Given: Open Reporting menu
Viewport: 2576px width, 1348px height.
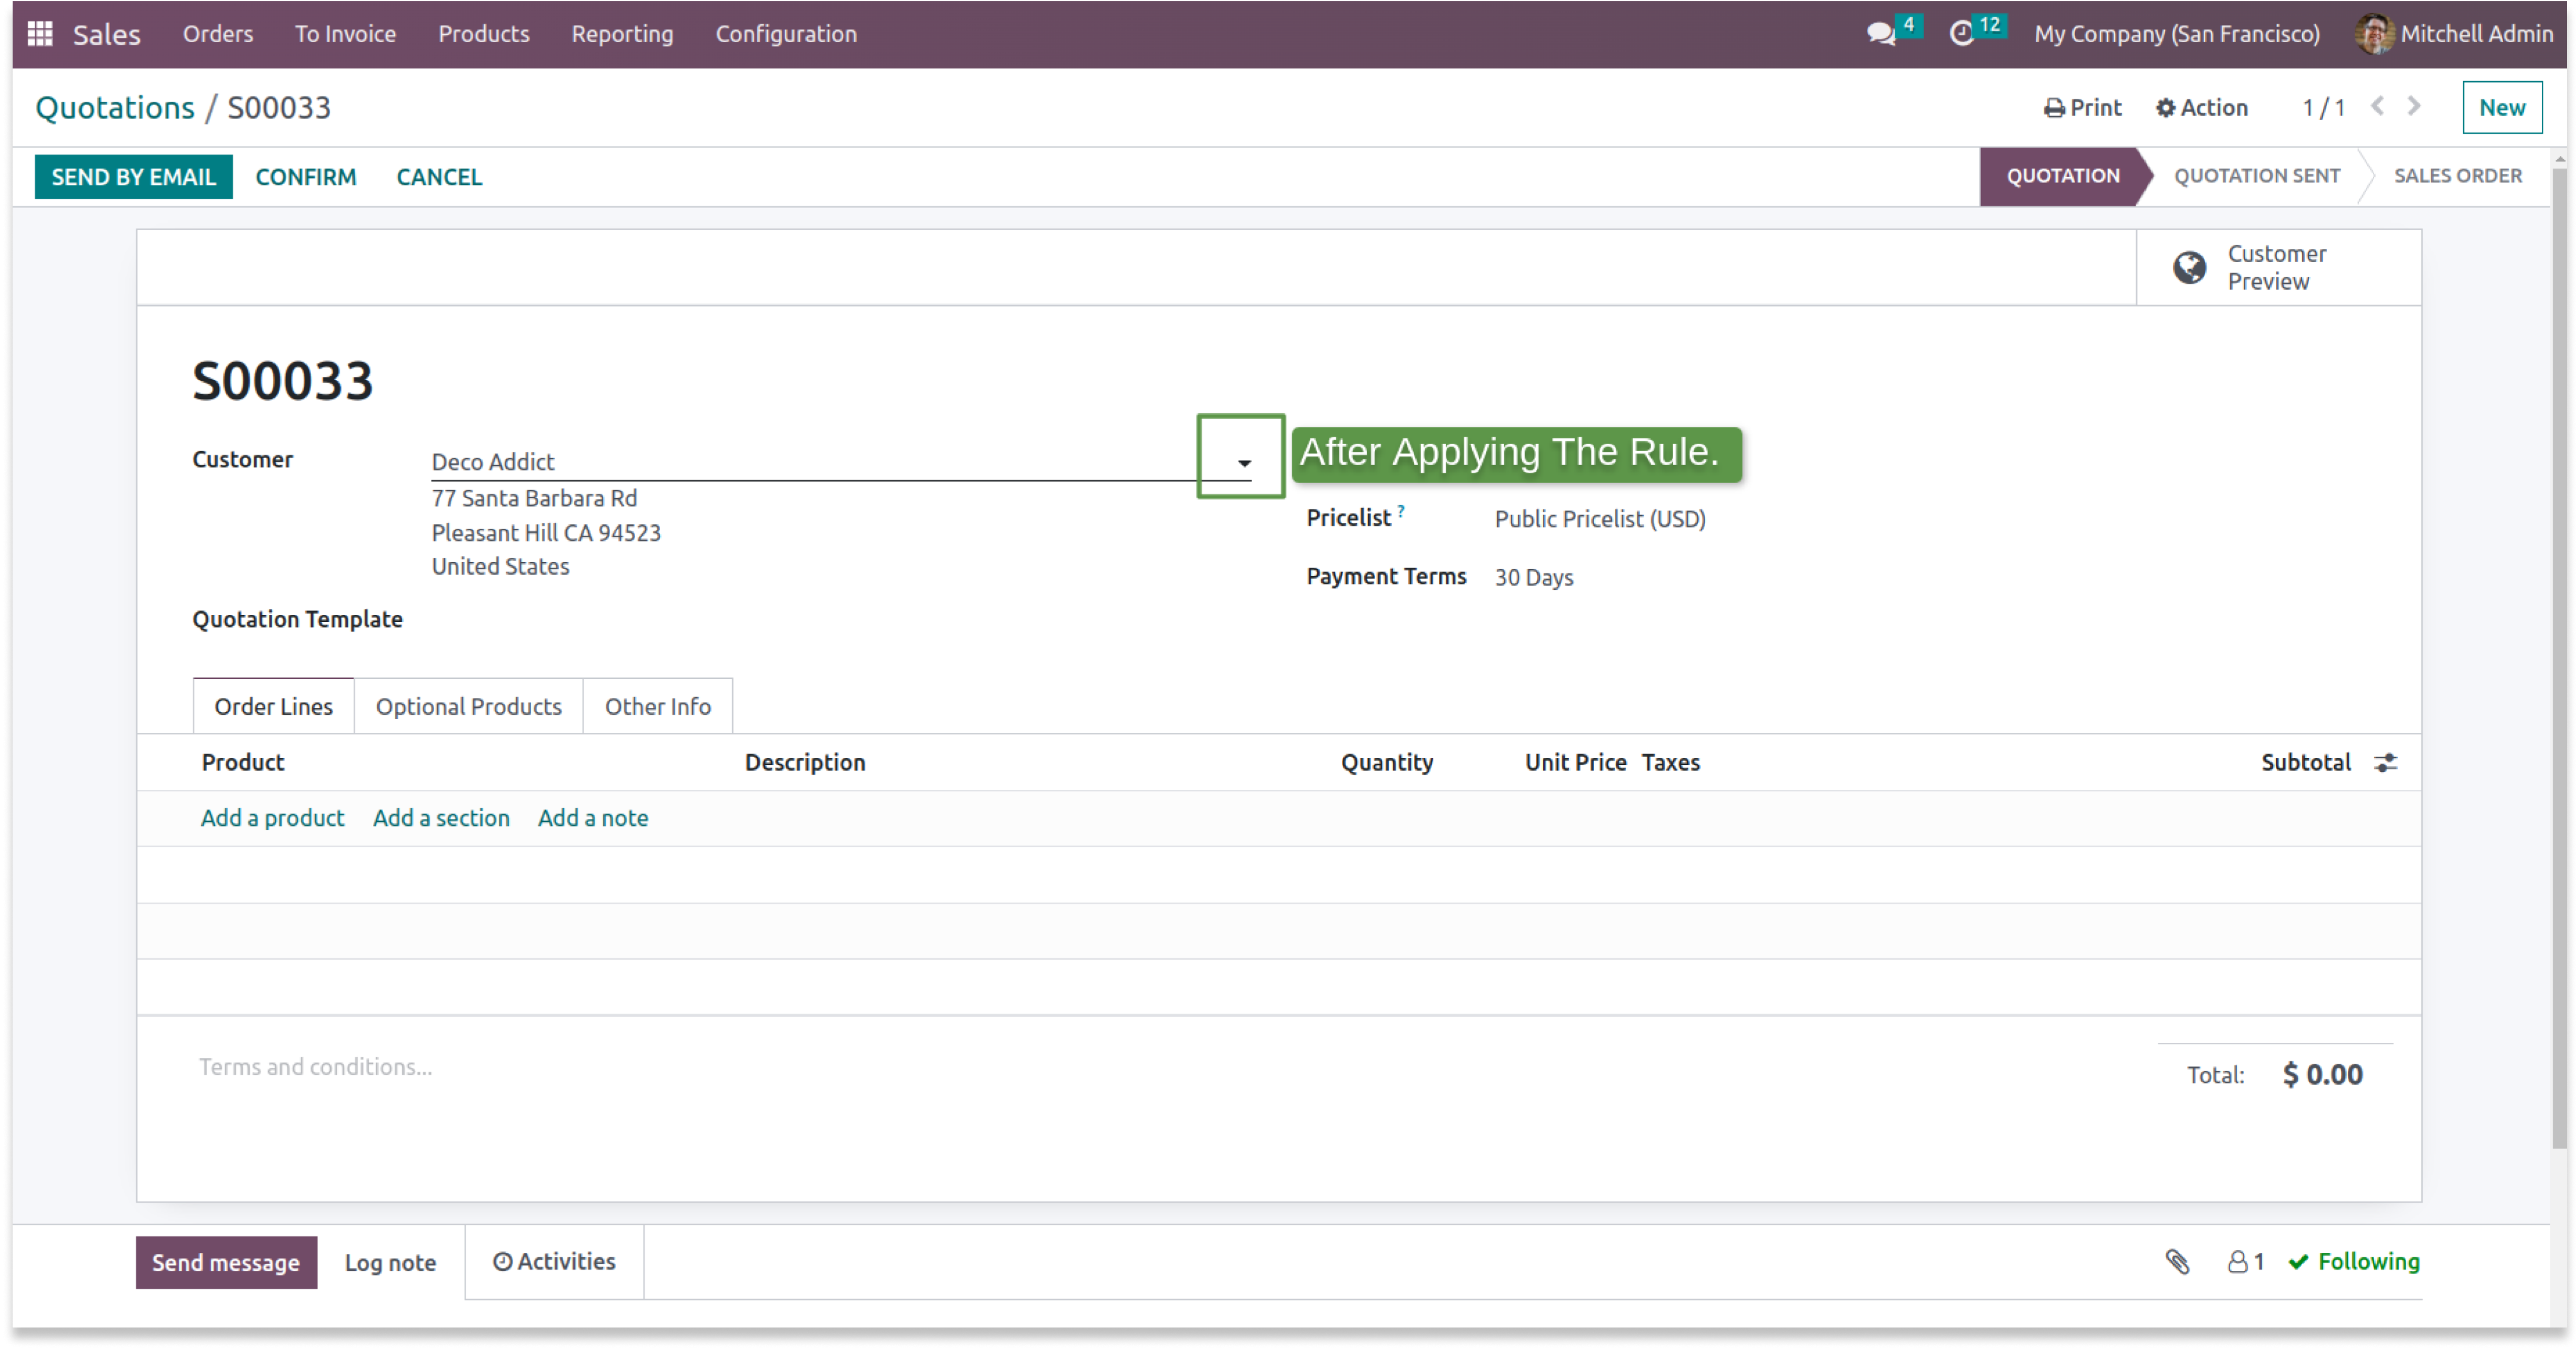Looking at the screenshot, I should coord(622,34).
